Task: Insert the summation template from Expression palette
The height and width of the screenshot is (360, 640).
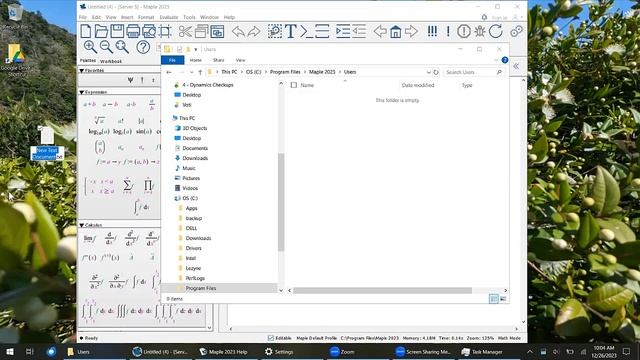Action: [127, 186]
